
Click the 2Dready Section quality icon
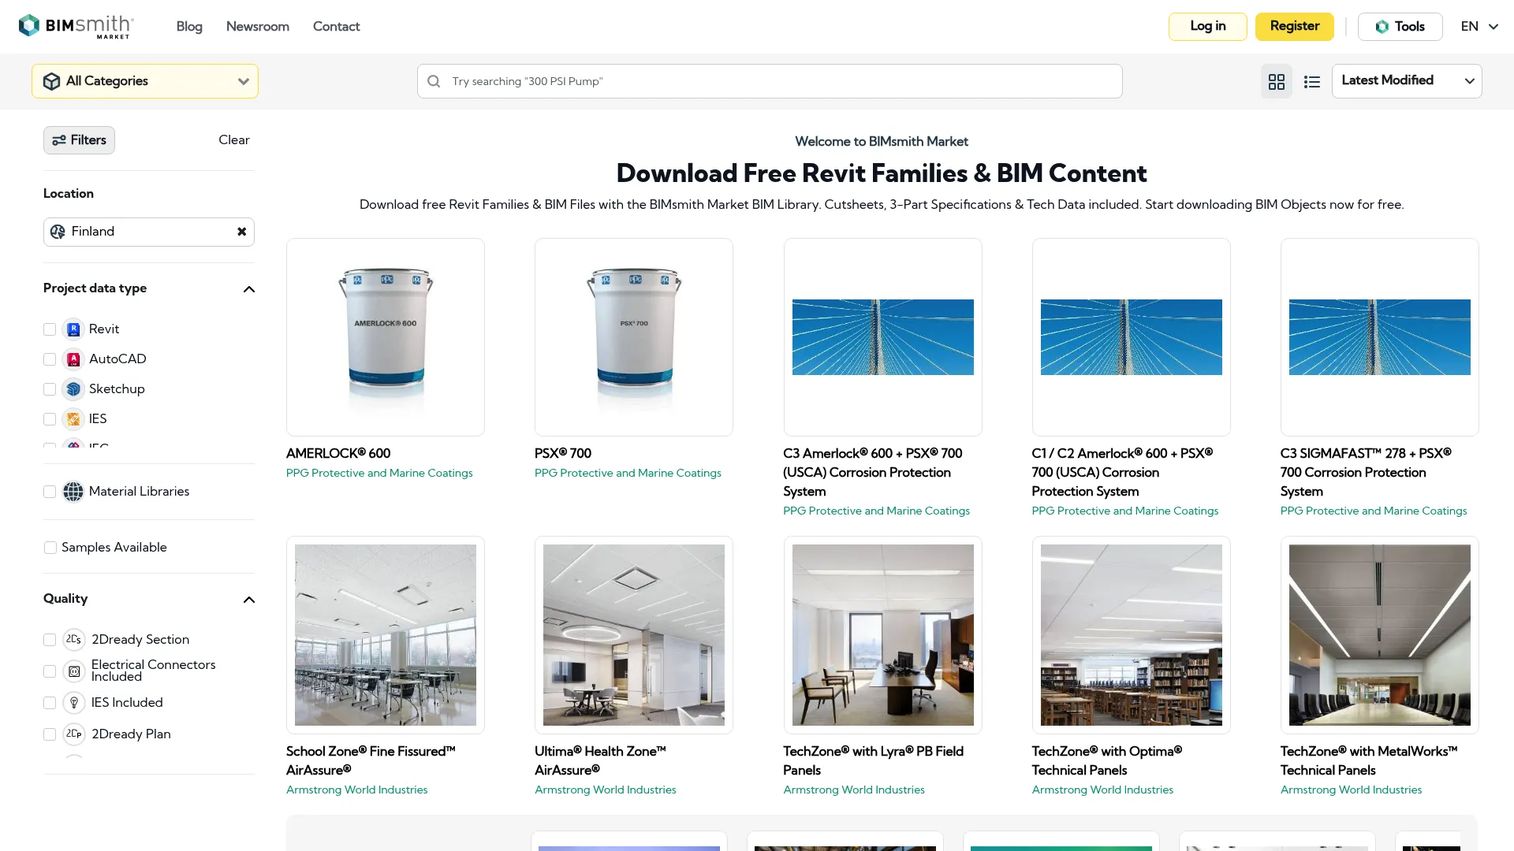[74, 639]
